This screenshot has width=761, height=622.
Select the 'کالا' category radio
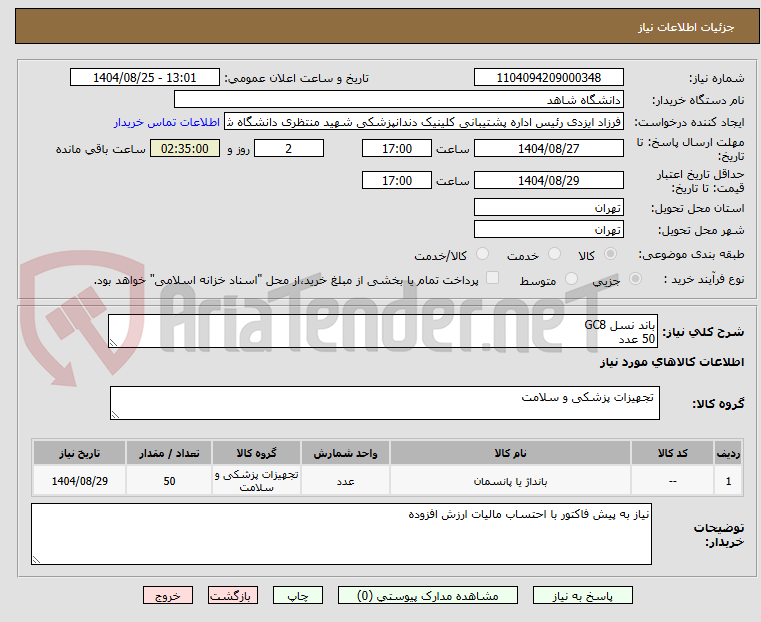(611, 254)
